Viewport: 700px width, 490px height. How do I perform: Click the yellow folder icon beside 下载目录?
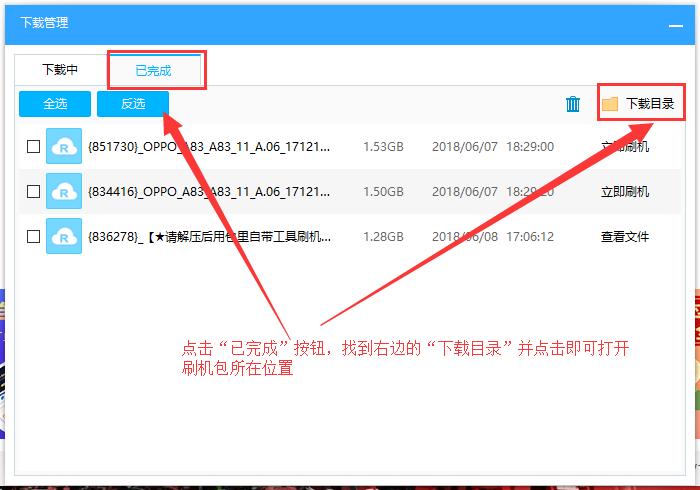(609, 104)
